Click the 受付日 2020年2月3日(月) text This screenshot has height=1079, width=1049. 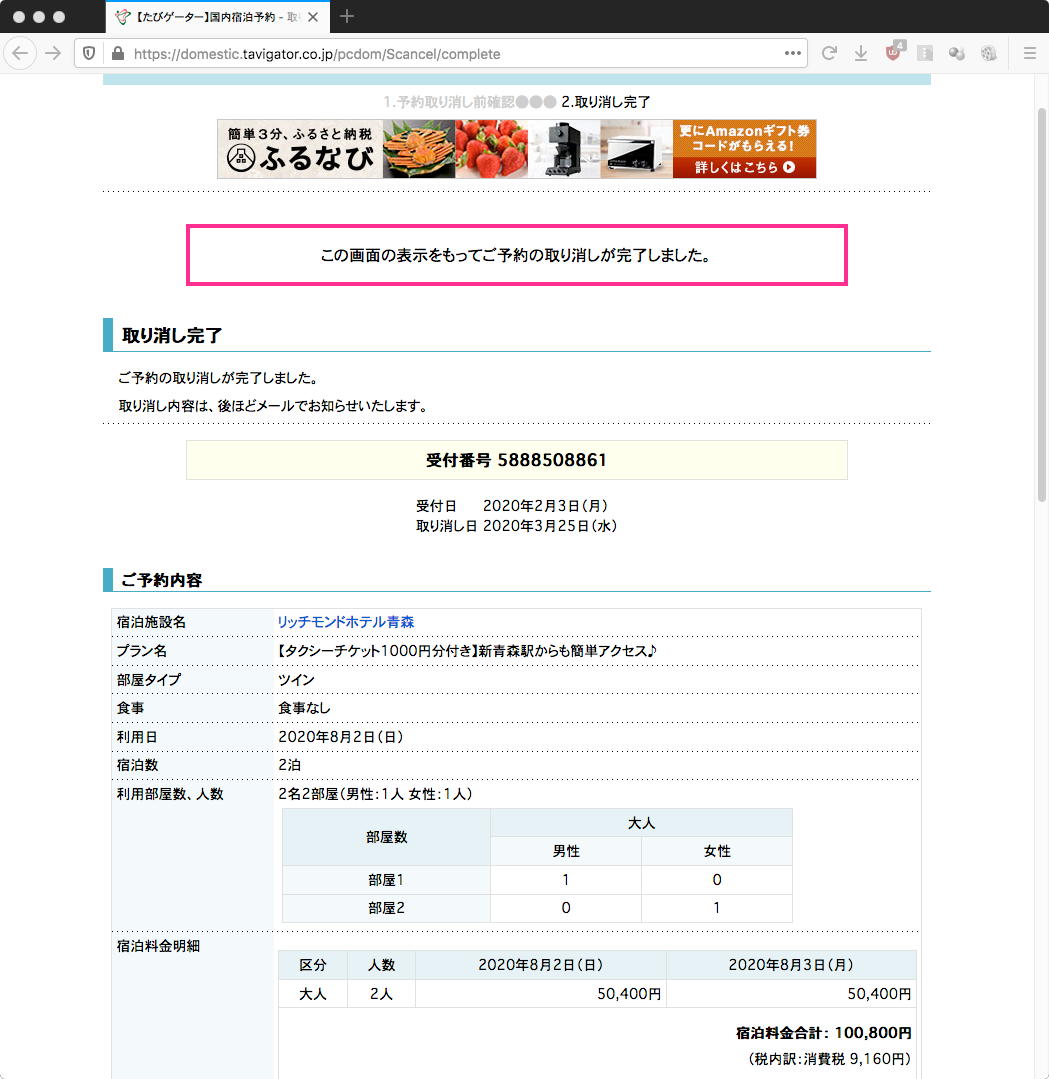(x=512, y=506)
